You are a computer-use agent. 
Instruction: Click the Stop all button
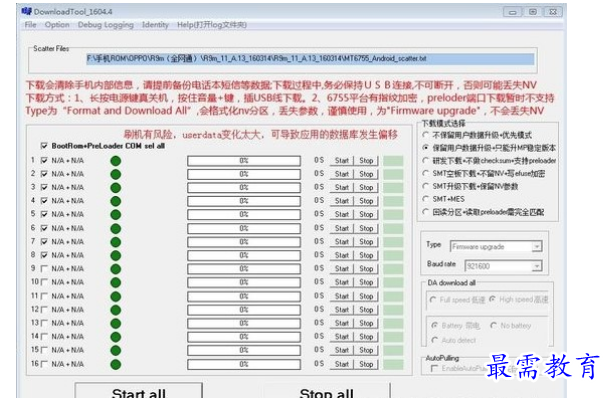coord(326,390)
